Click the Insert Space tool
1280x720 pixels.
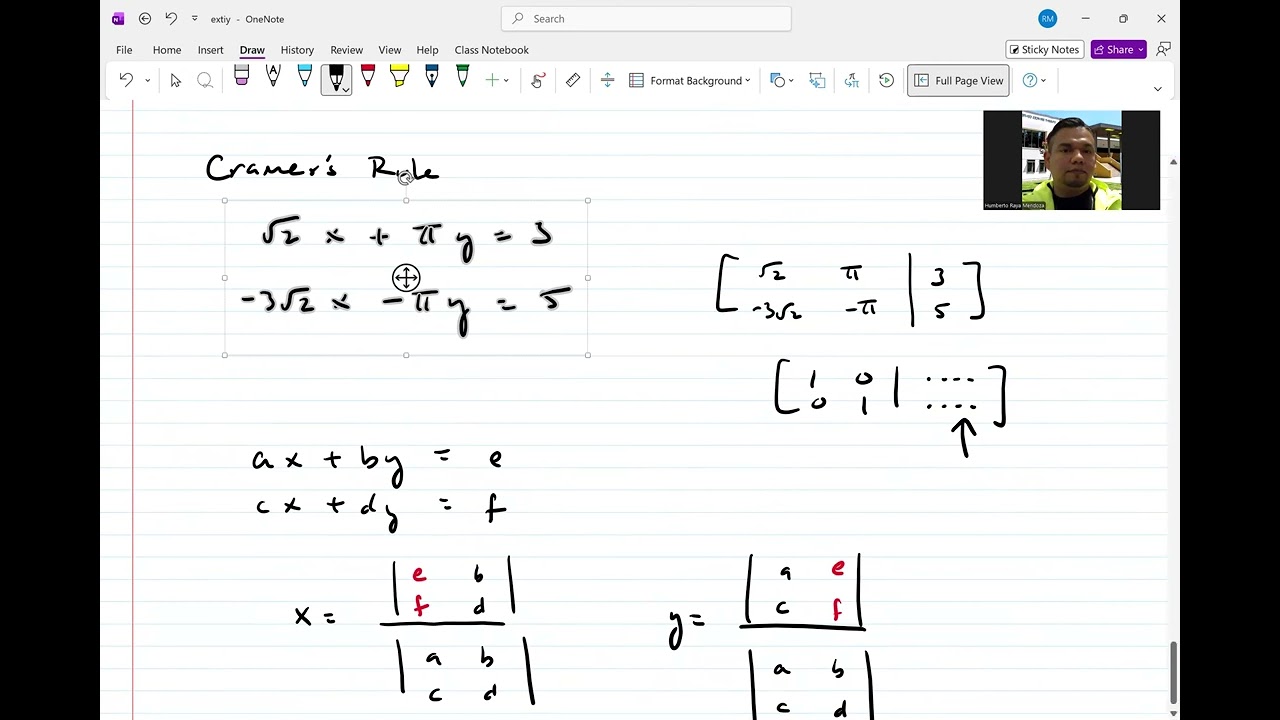point(607,81)
